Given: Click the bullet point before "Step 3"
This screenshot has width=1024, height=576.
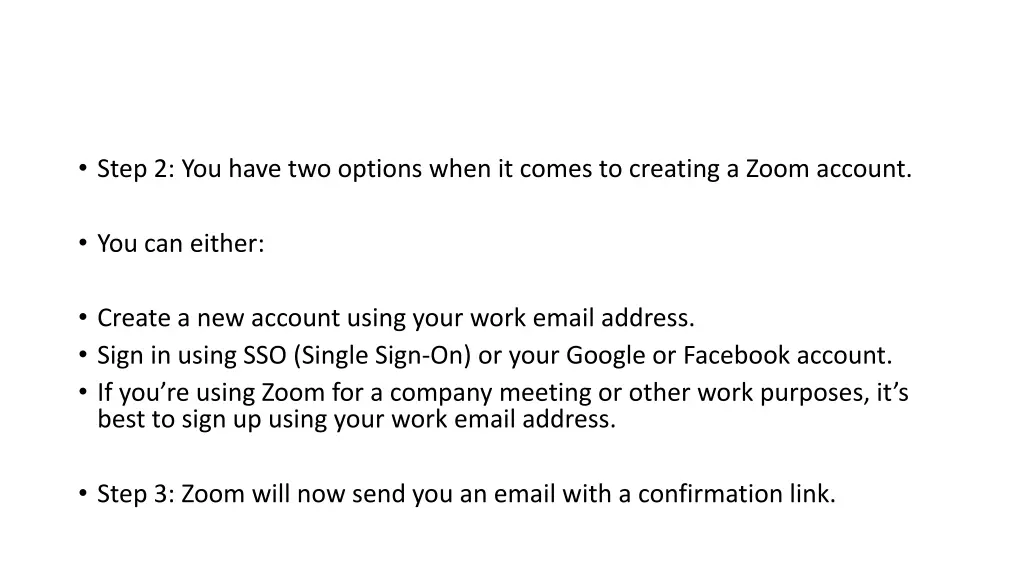Looking at the screenshot, I should pyautogui.click(x=81, y=494).
